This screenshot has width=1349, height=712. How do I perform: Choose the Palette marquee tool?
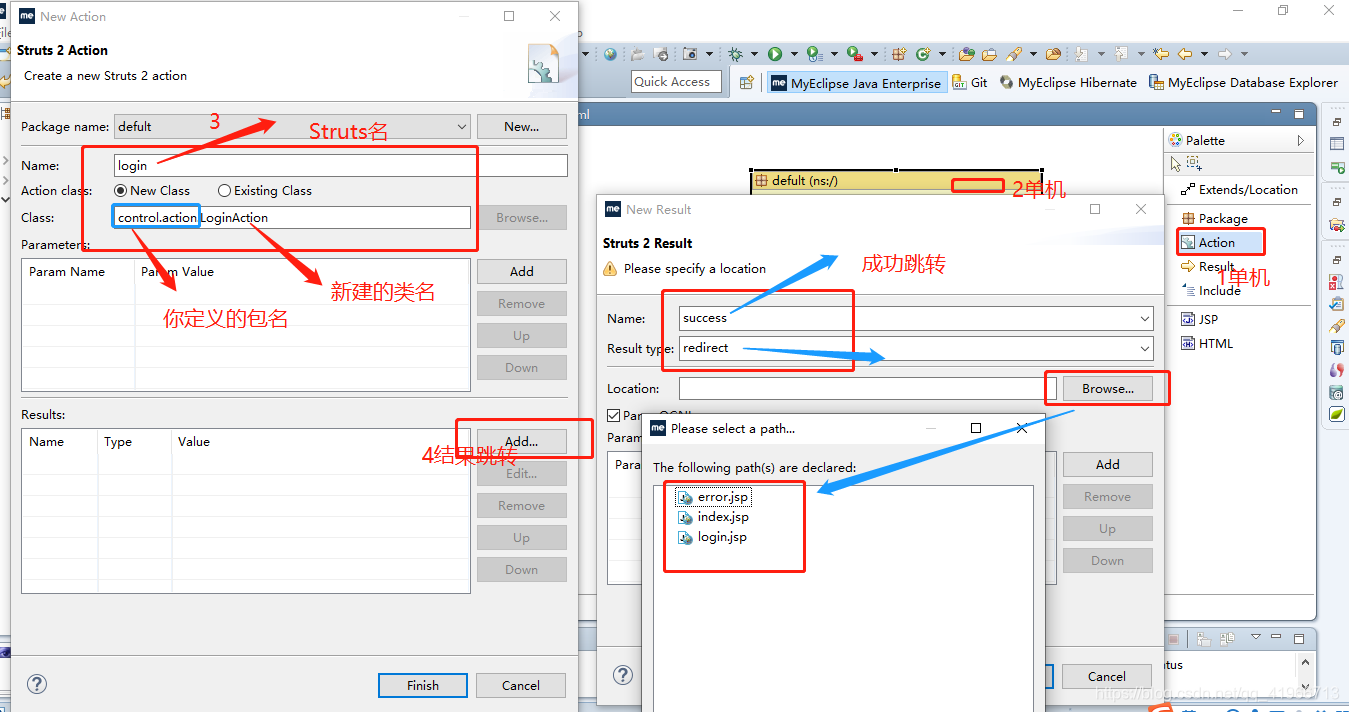[x=1194, y=163]
